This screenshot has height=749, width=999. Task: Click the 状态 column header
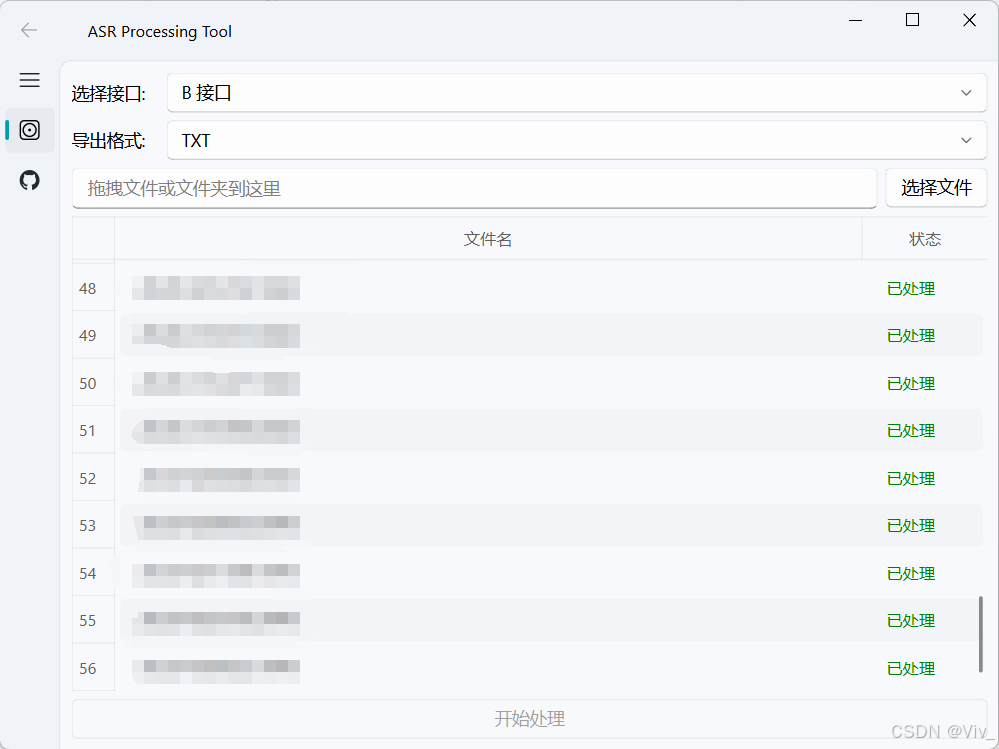925,239
